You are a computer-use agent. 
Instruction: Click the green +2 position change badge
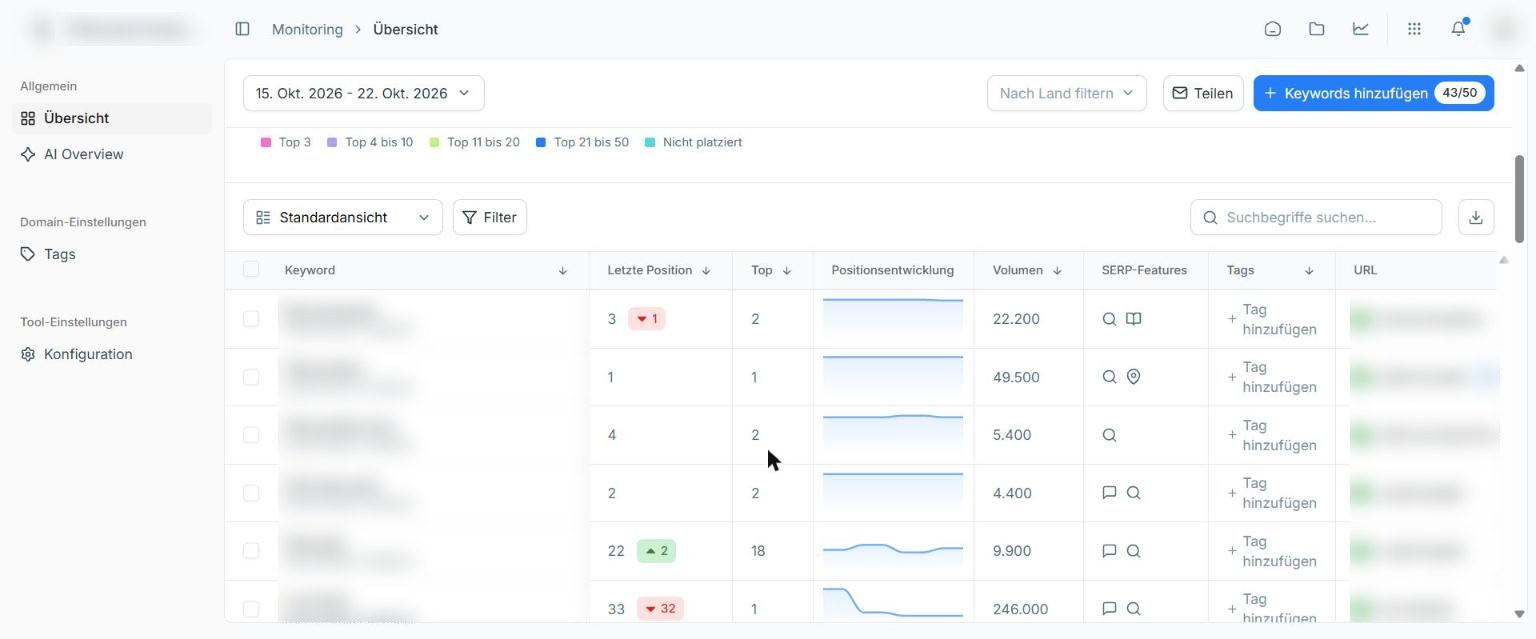pyautogui.click(x=656, y=551)
